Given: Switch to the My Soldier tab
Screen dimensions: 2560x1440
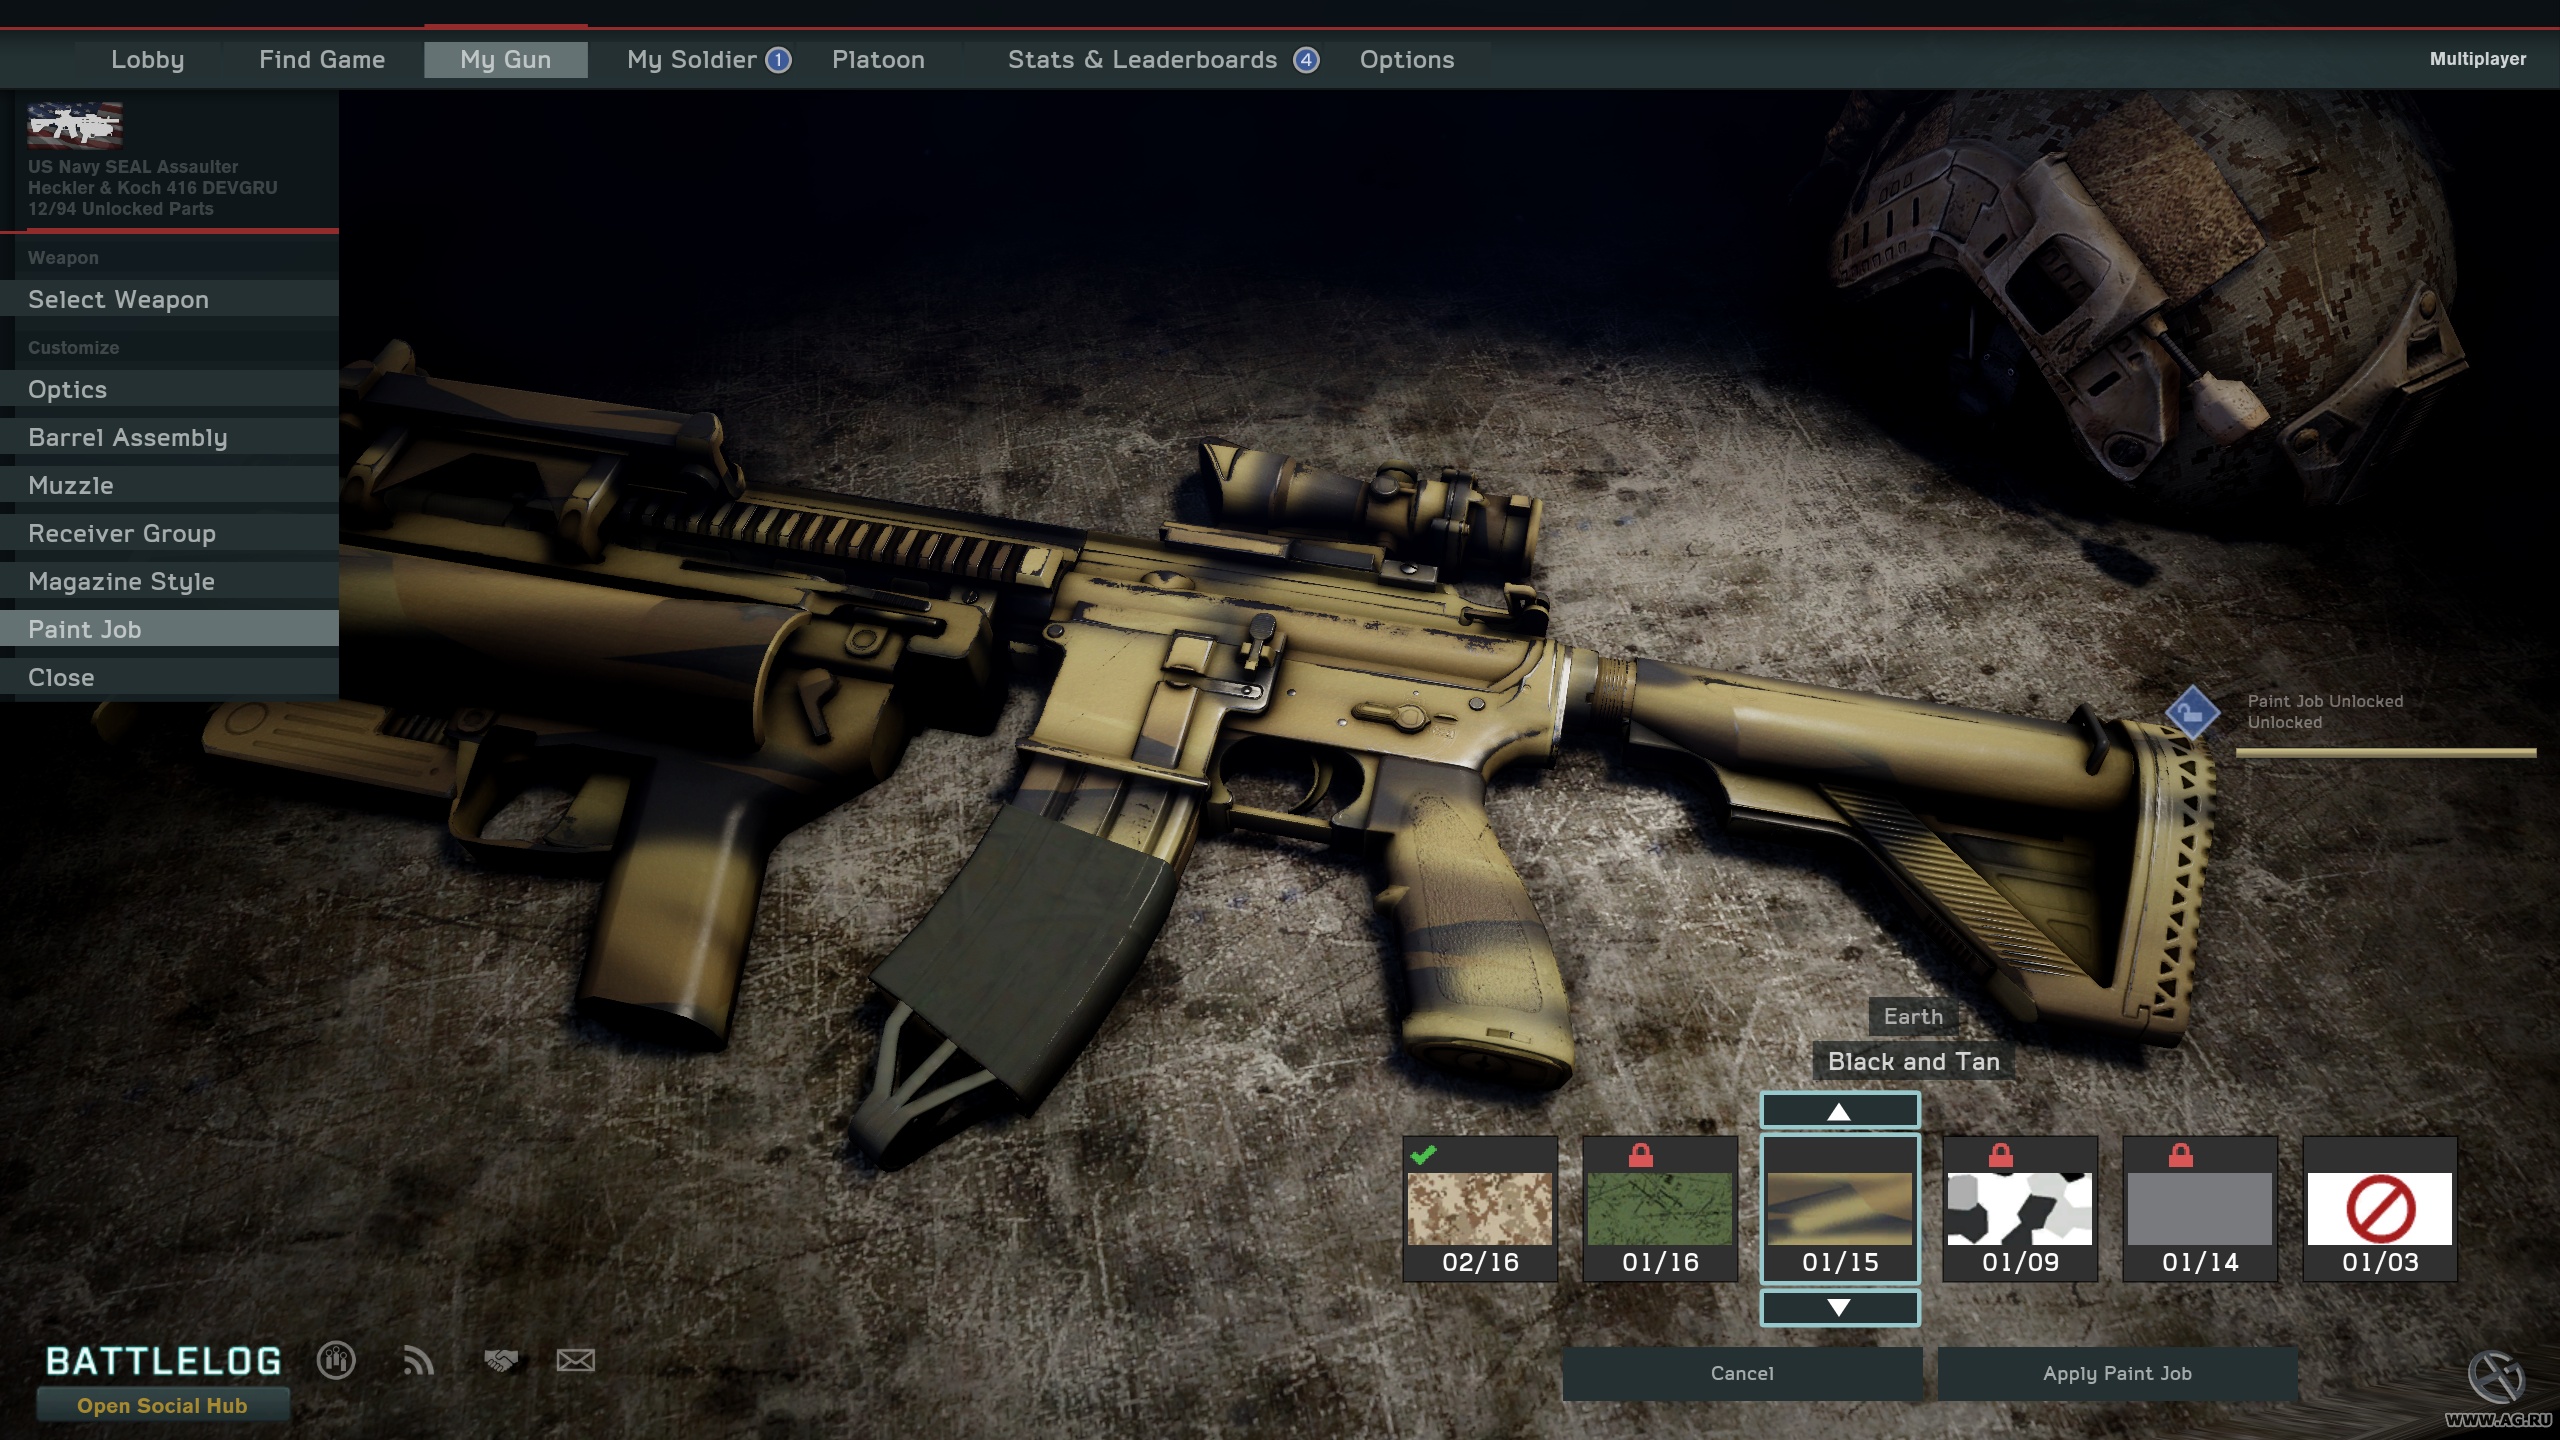Looking at the screenshot, I should point(692,59).
